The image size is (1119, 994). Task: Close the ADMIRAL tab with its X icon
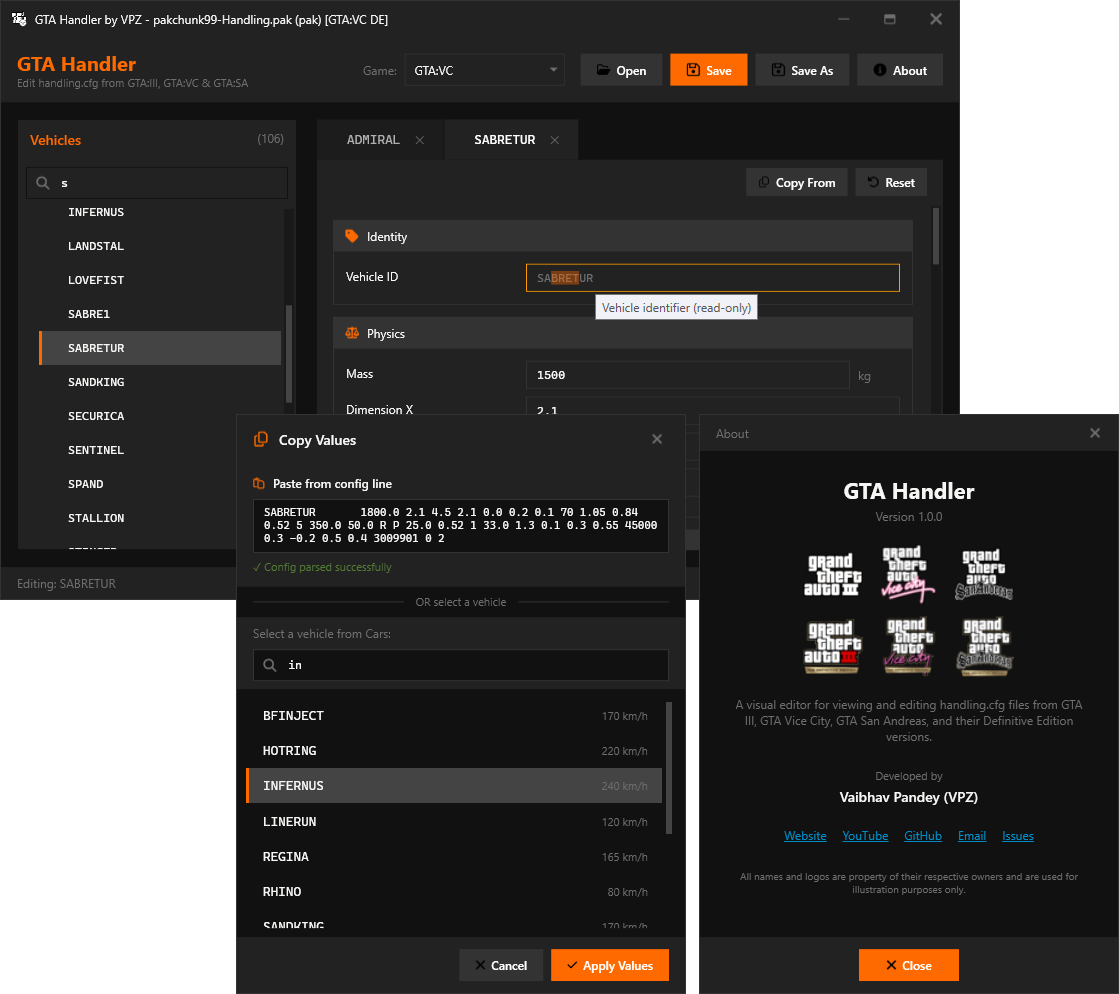pyautogui.click(x=420, y=141)
